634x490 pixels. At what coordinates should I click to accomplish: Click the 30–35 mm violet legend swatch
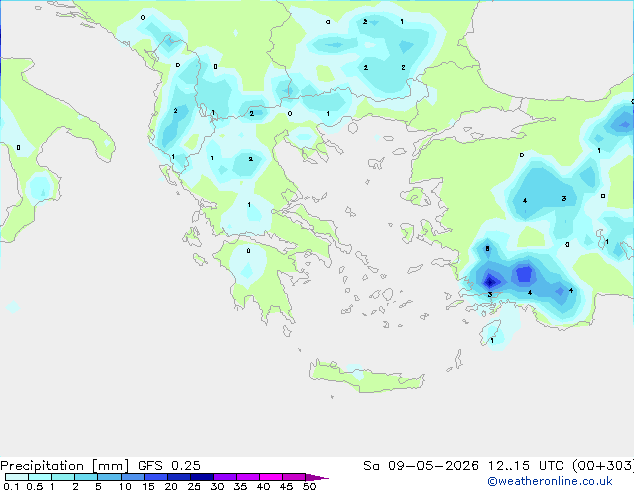click(x=225, y=477)
